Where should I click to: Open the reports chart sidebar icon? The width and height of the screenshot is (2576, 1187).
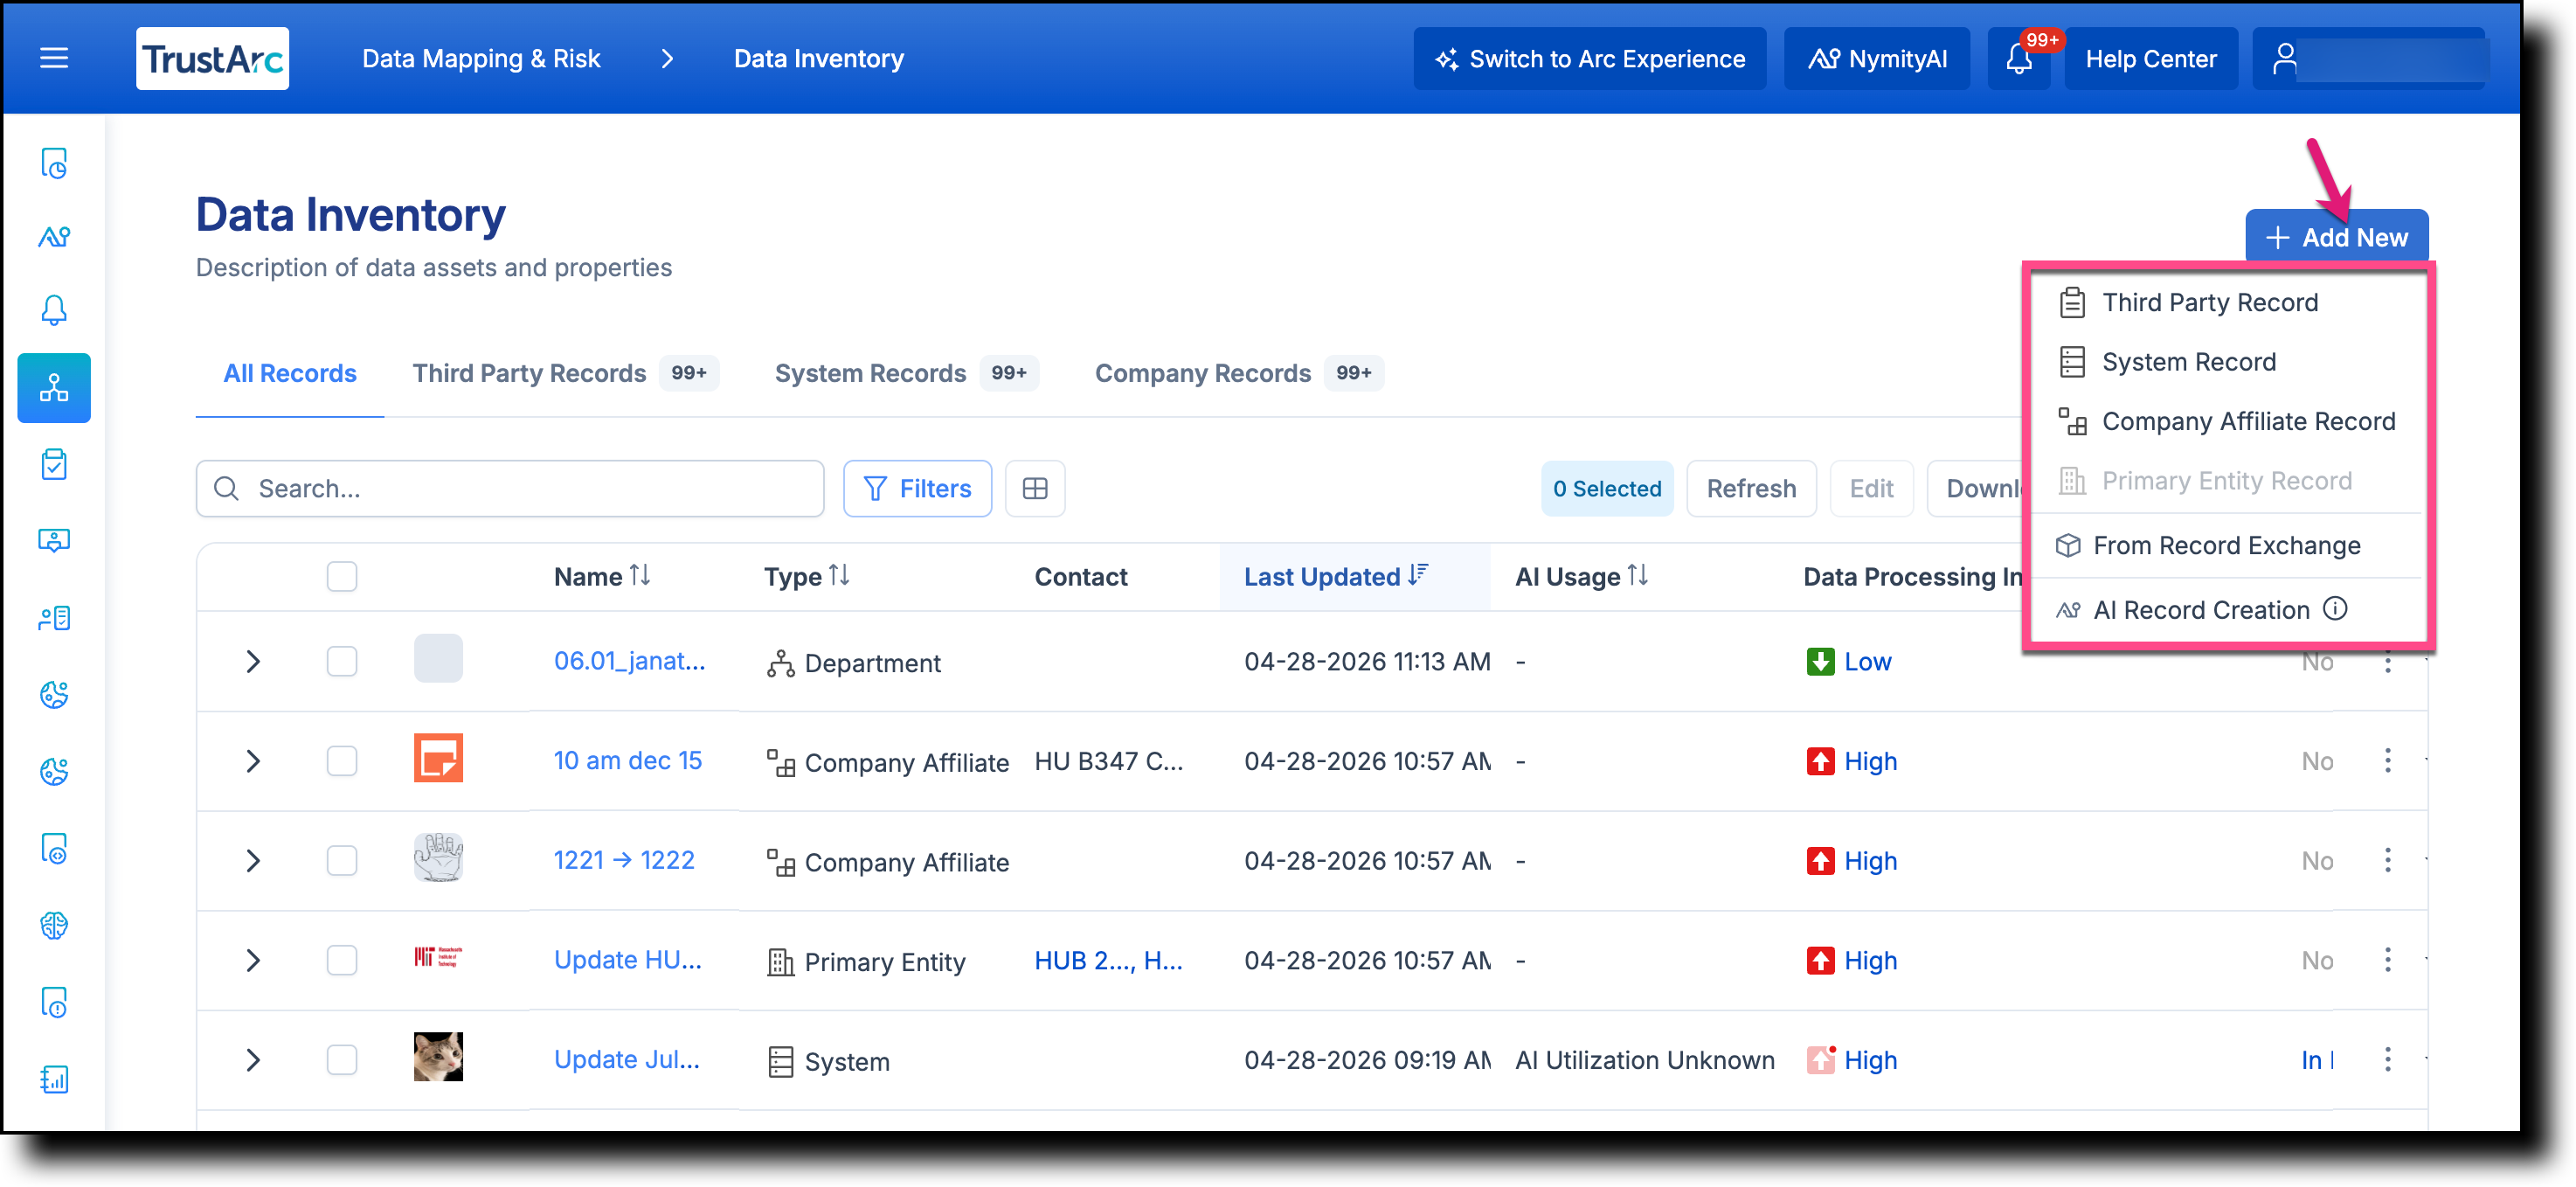click(54, 1080)
